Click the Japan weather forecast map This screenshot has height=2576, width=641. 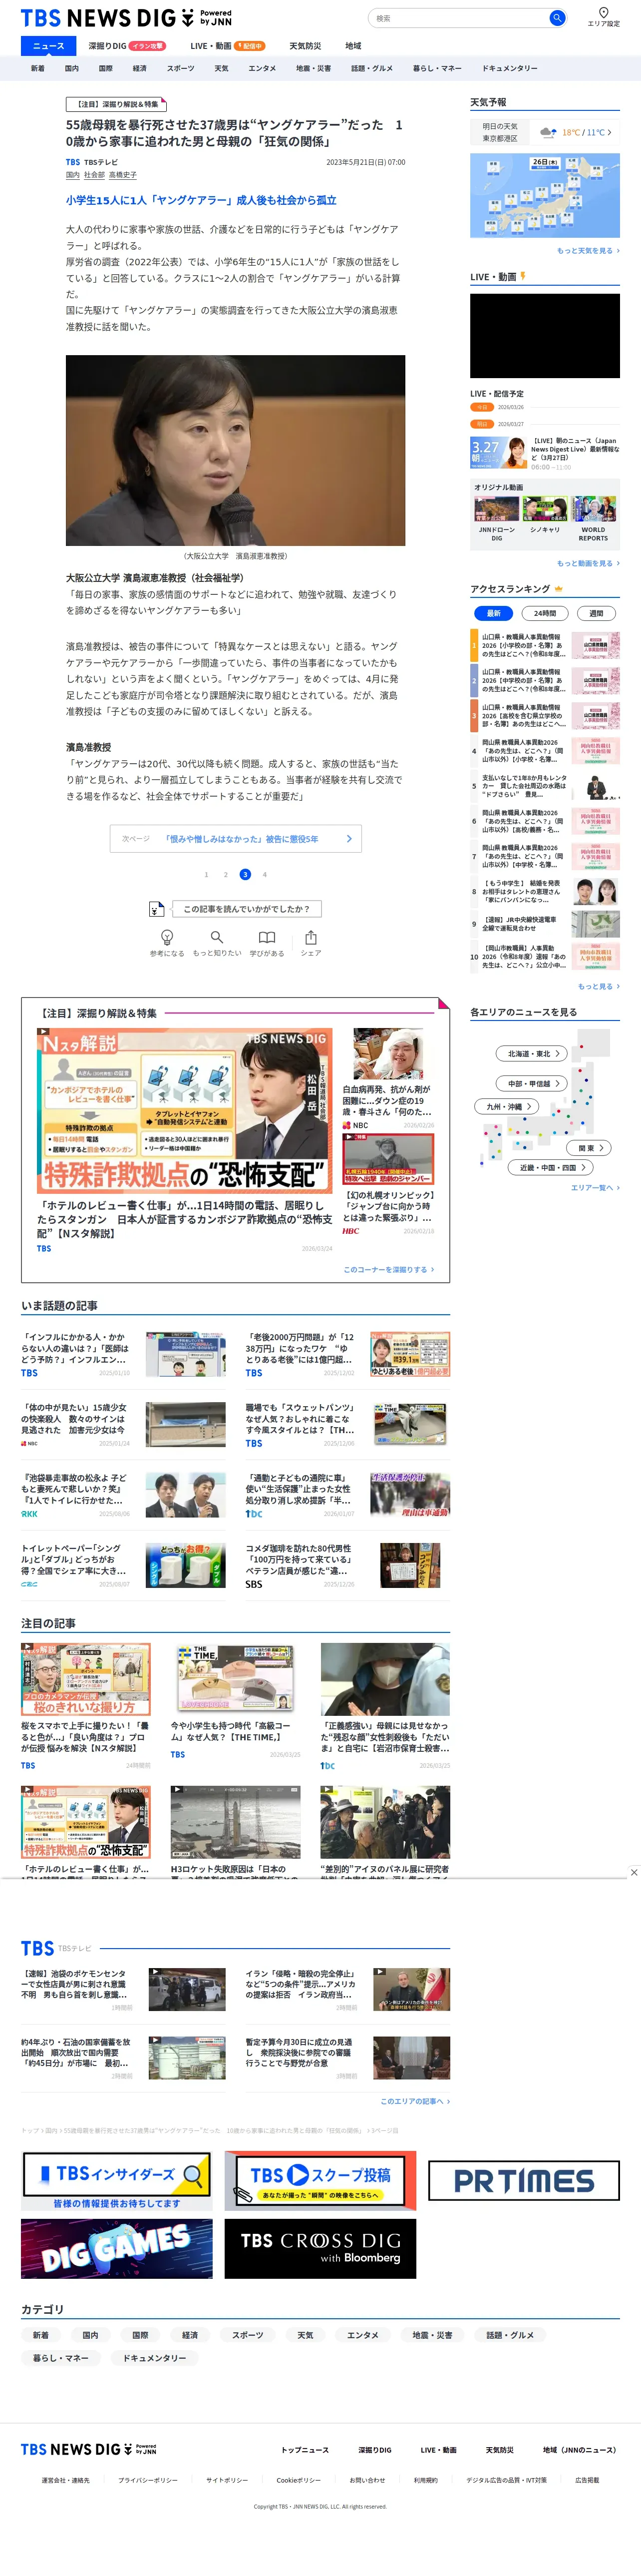tap(545, 196)
